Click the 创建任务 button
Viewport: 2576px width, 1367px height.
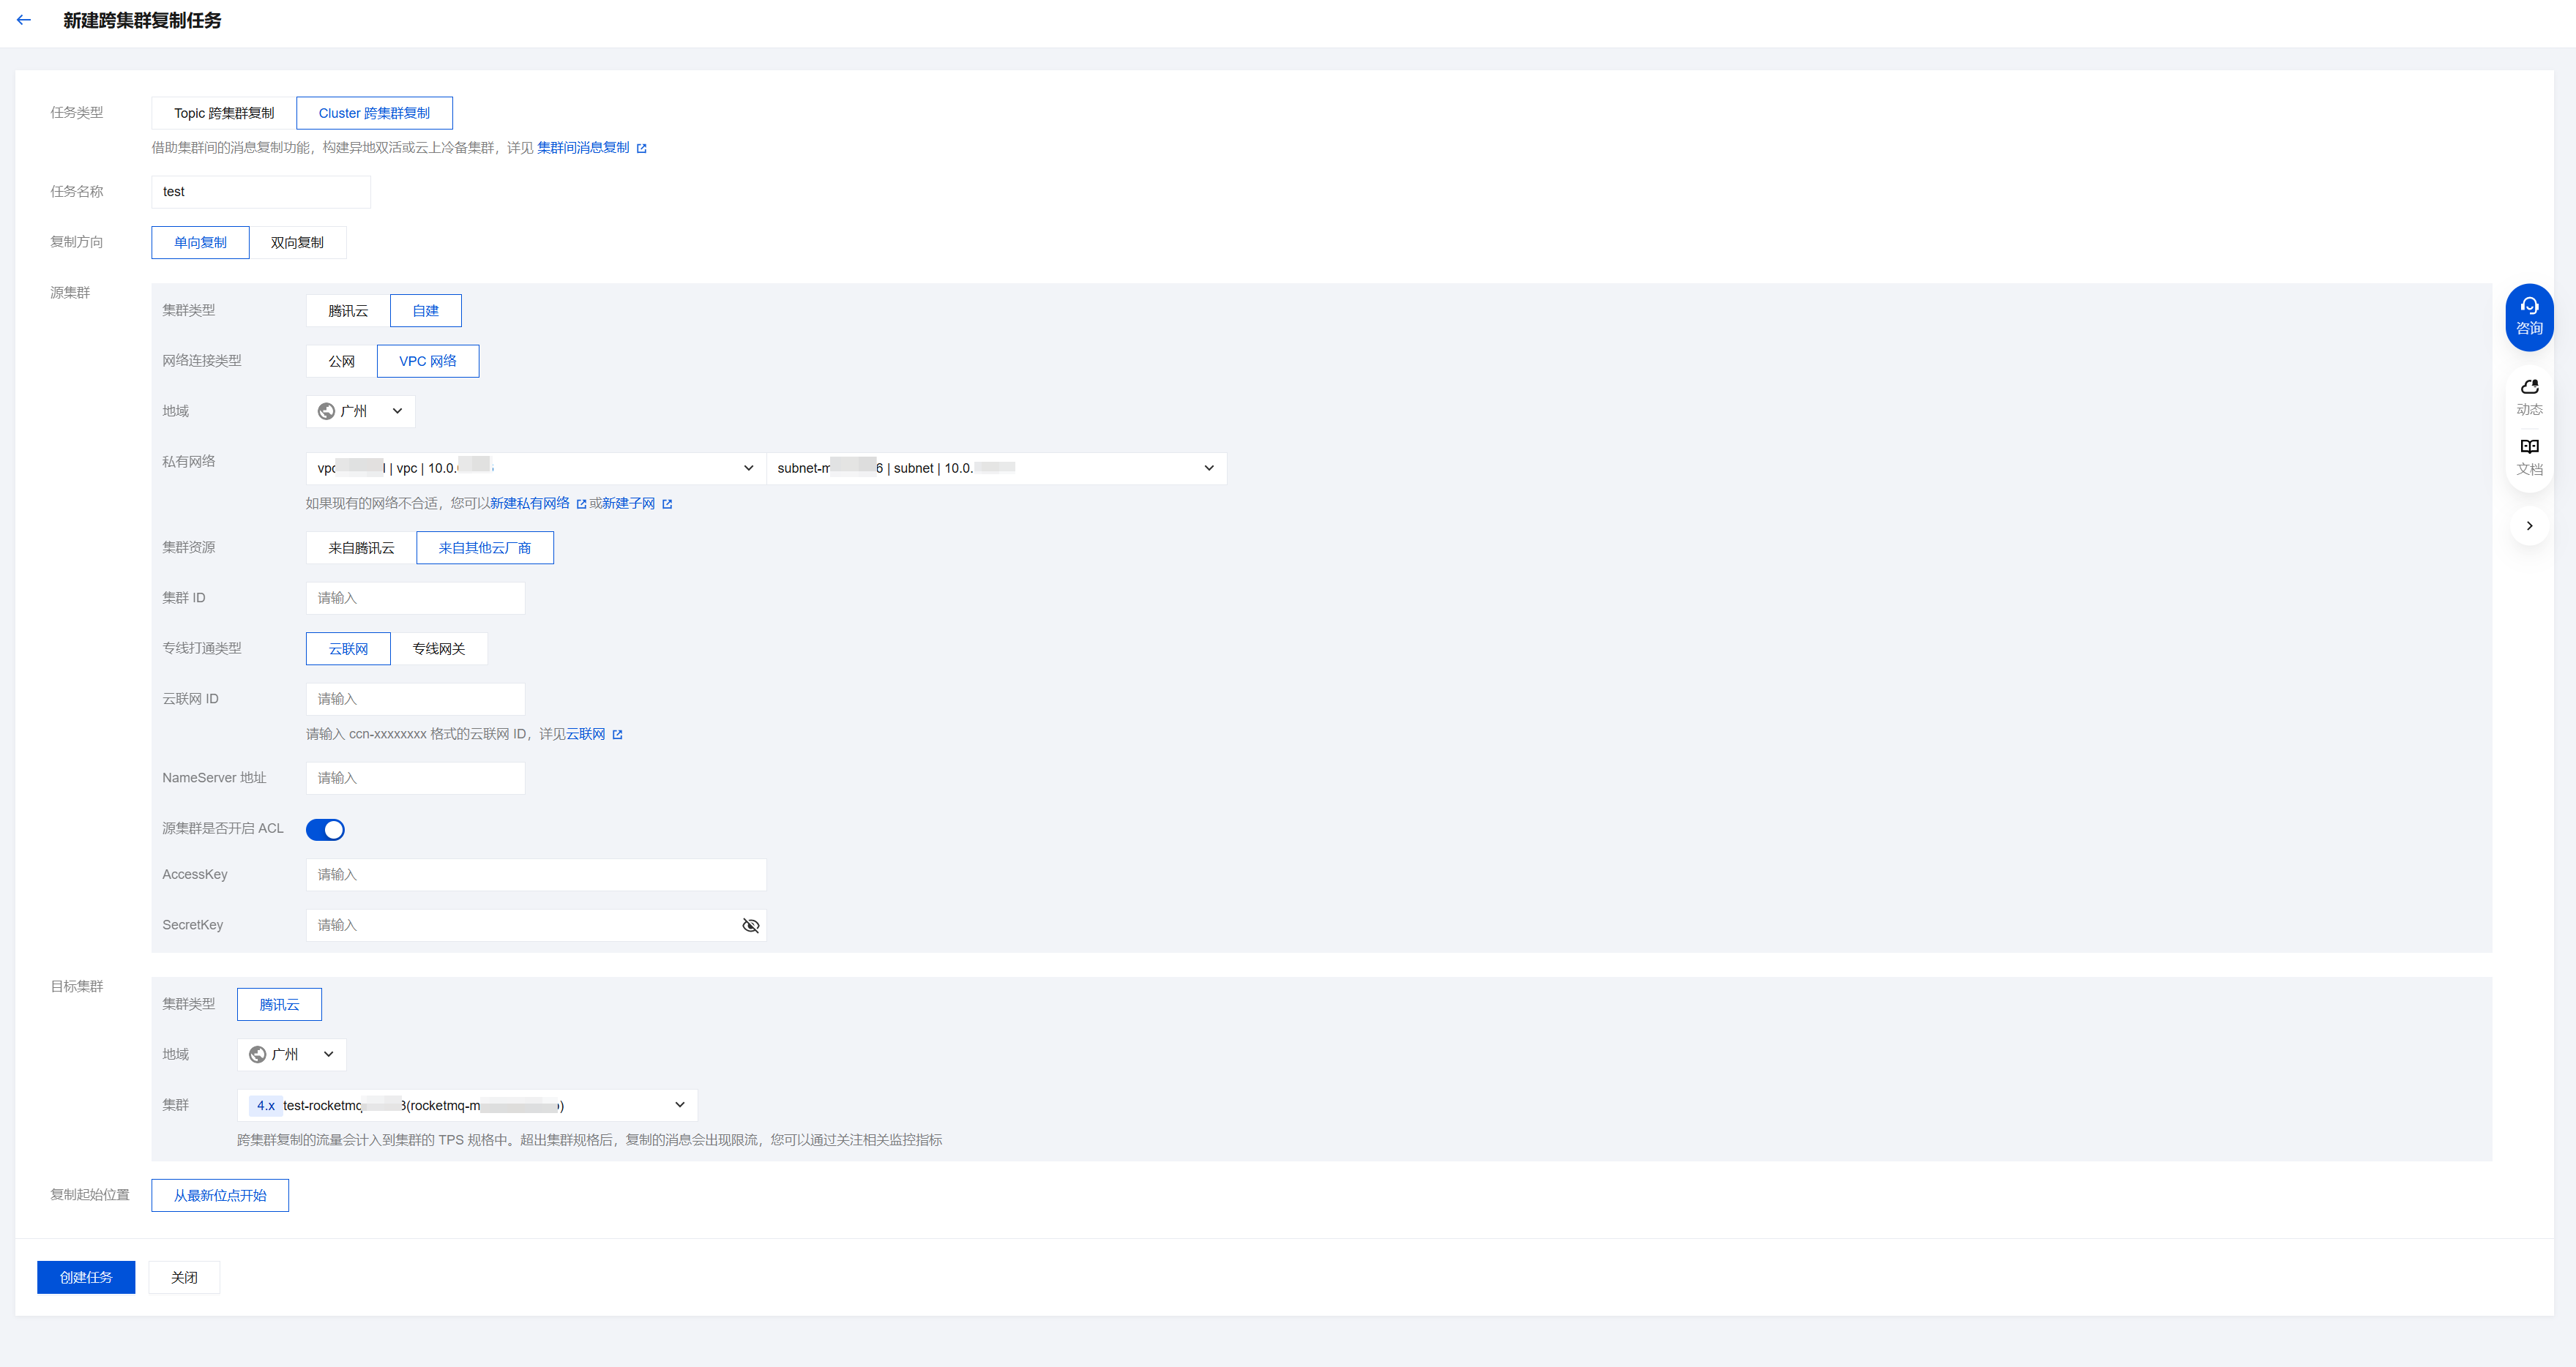pos(86,1278)
